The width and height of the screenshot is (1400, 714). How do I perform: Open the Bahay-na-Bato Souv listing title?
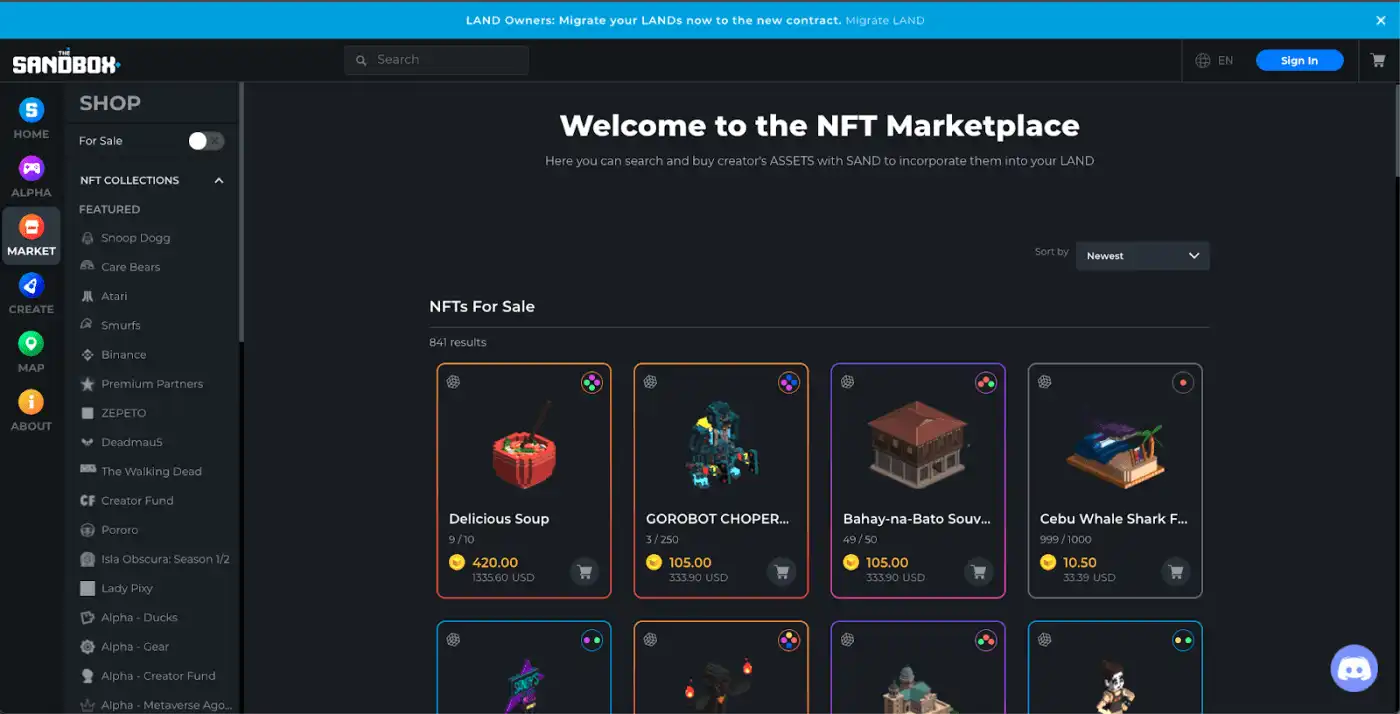917,519
